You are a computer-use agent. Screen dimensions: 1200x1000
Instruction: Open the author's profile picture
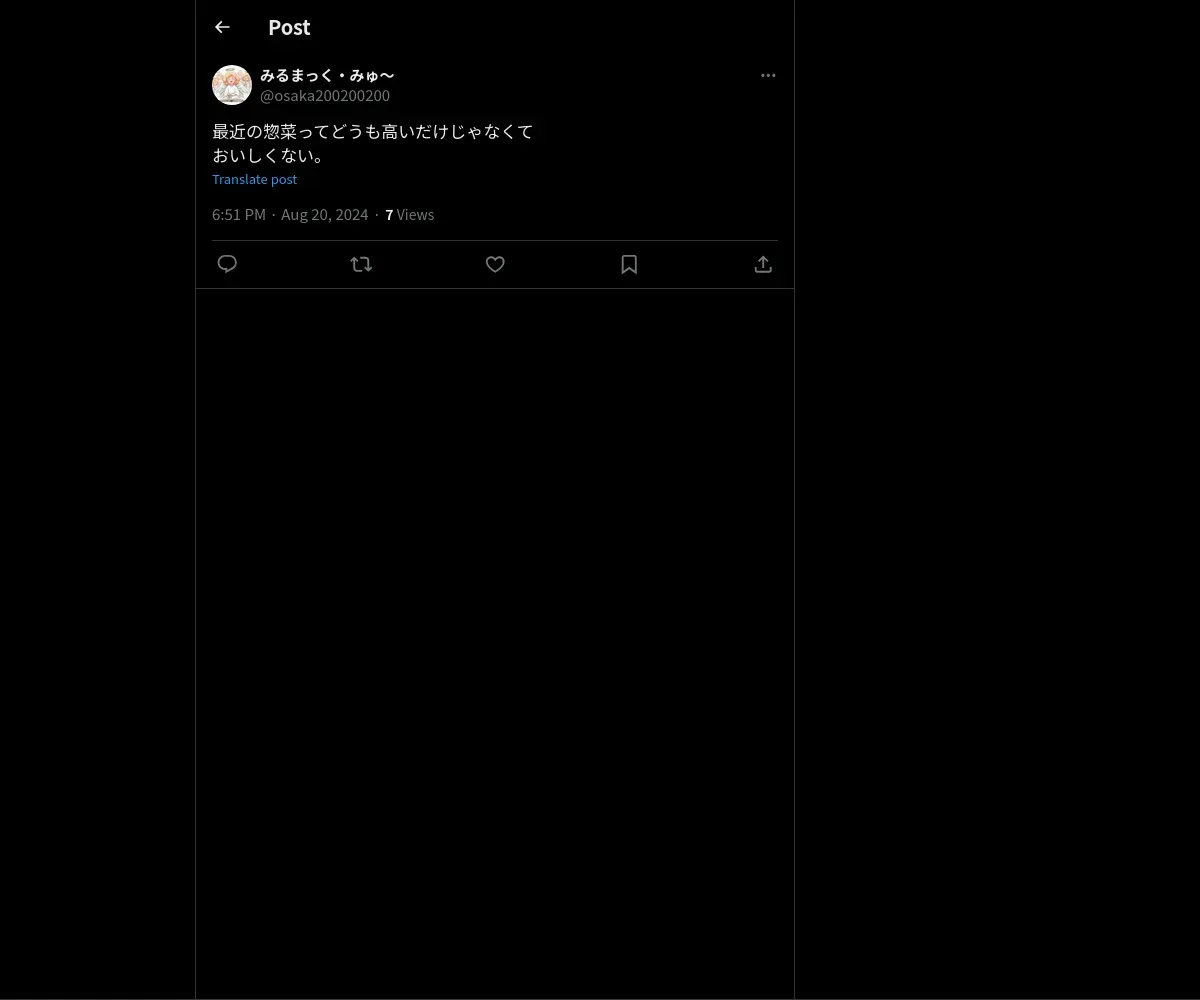(x=232, y=85)
